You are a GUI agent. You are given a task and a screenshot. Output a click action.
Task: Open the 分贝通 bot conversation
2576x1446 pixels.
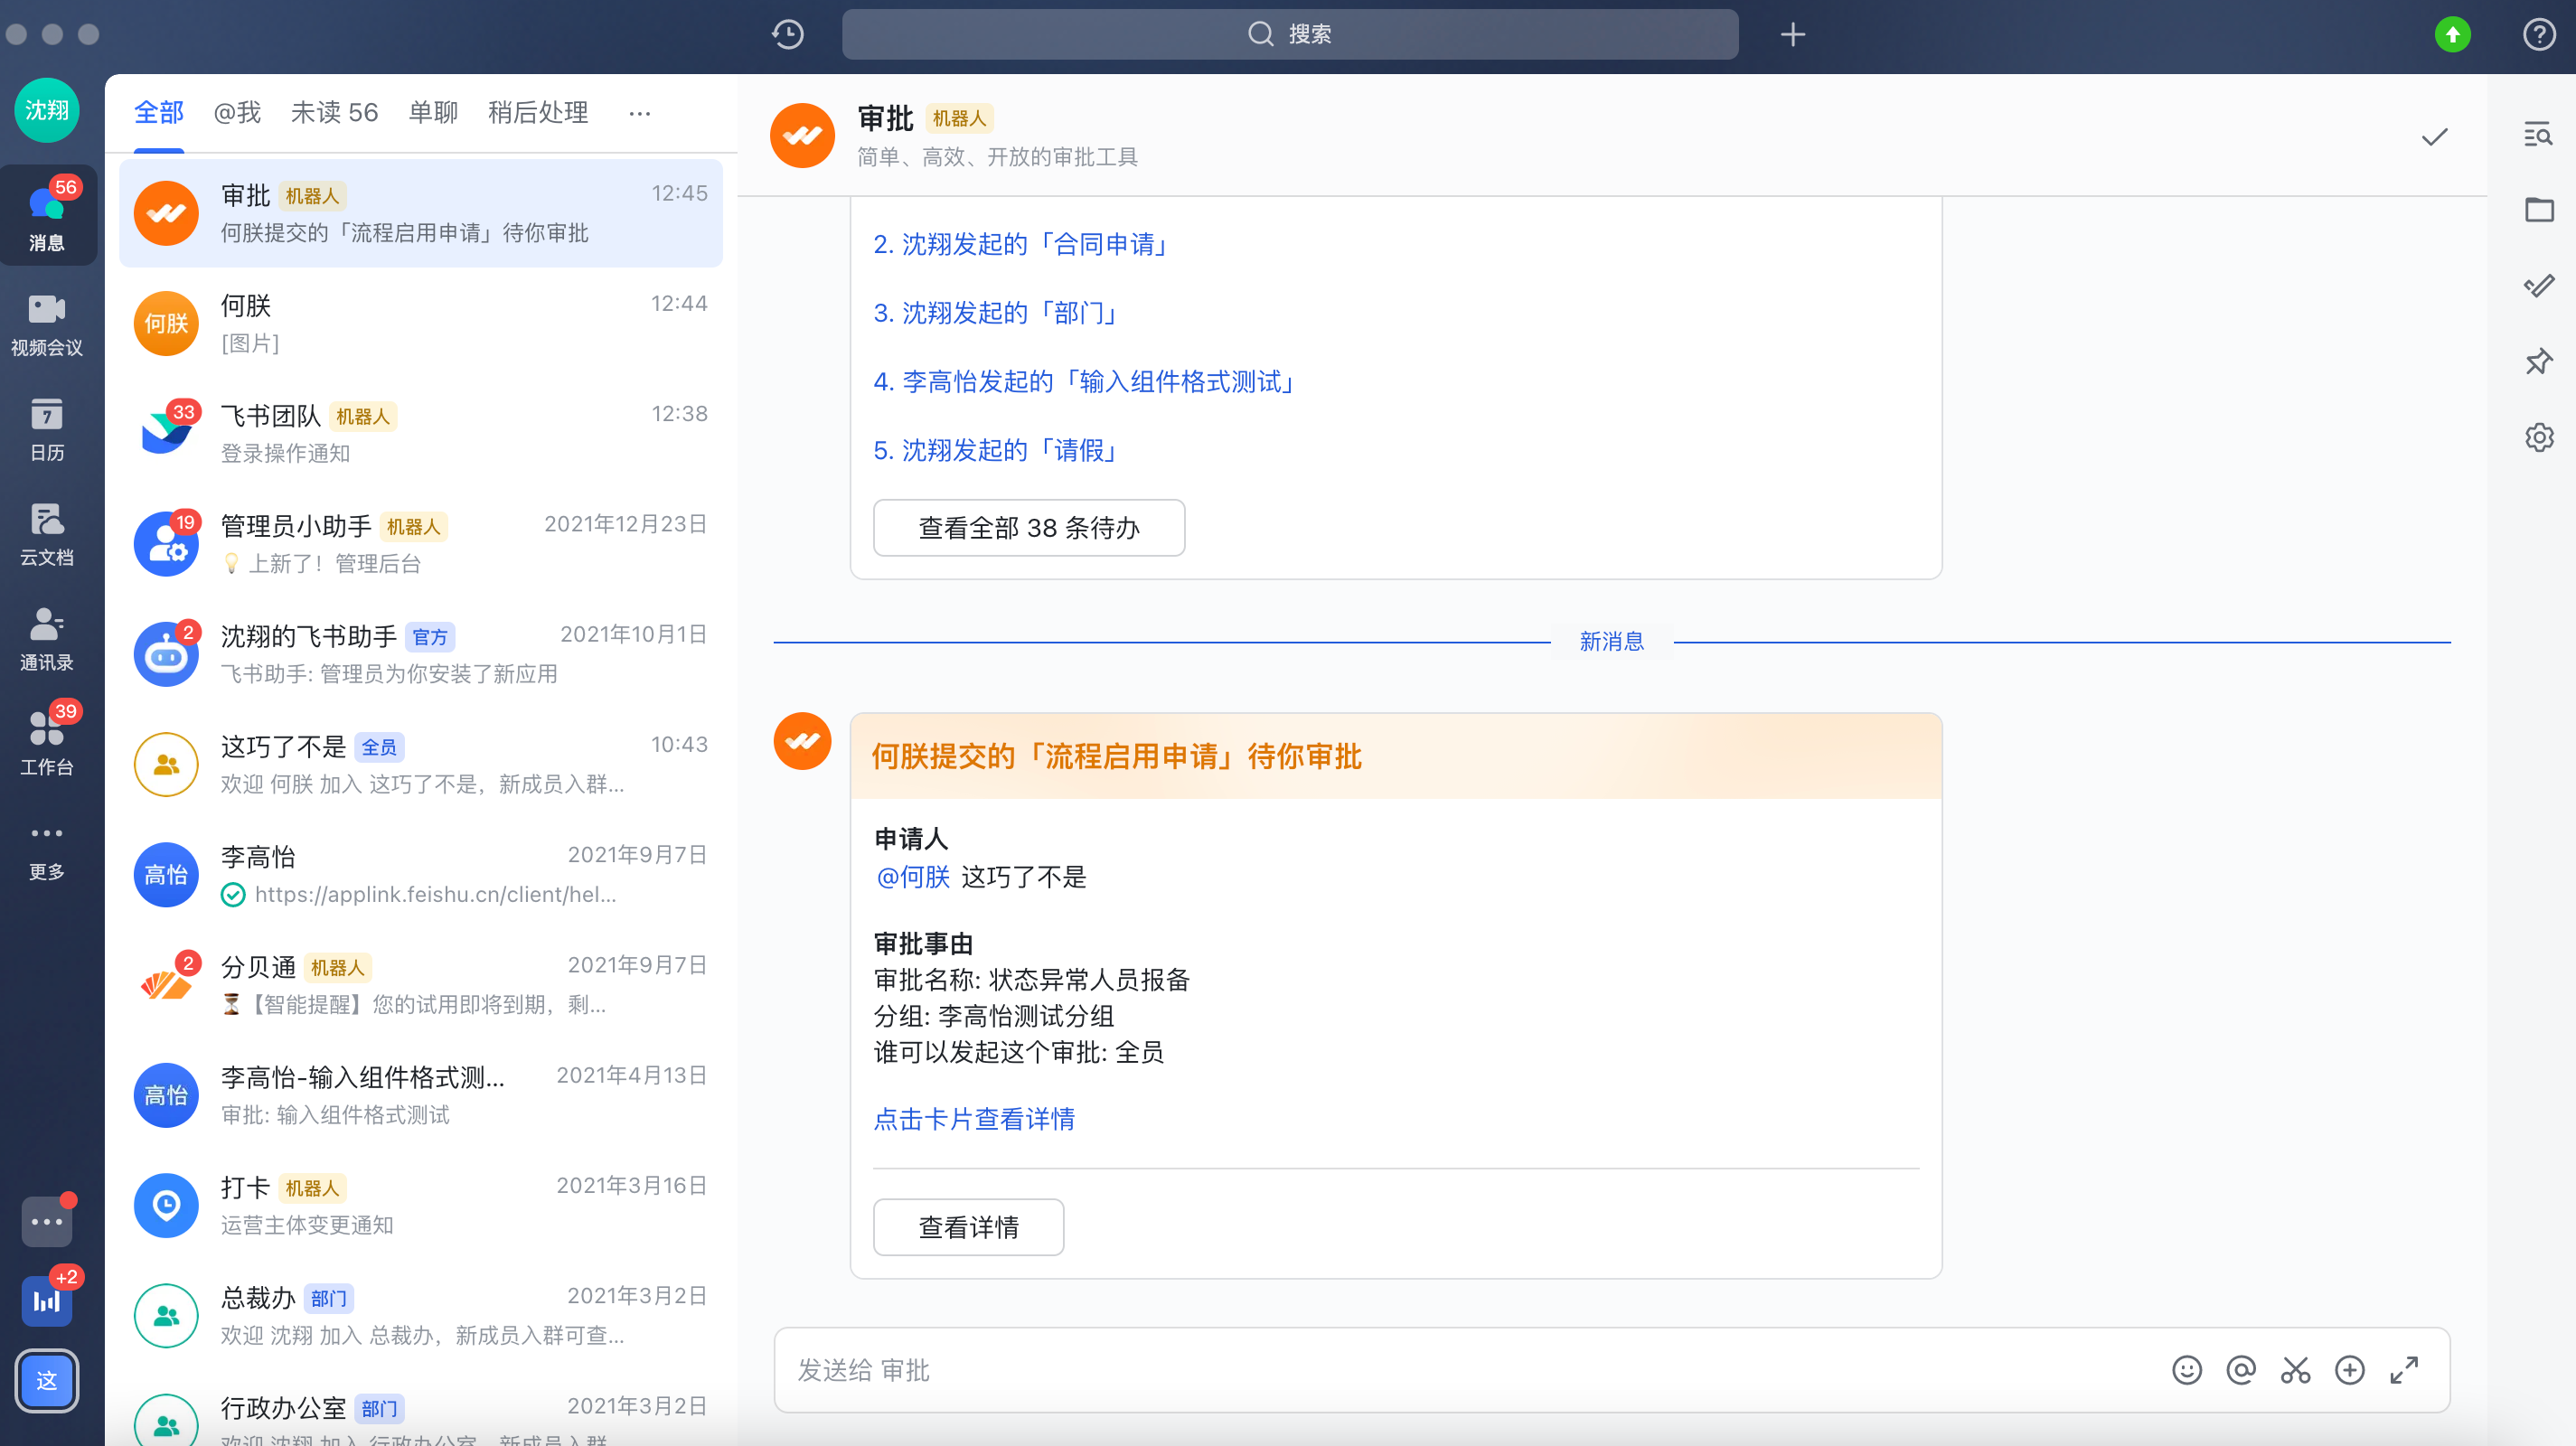[421, 984]
